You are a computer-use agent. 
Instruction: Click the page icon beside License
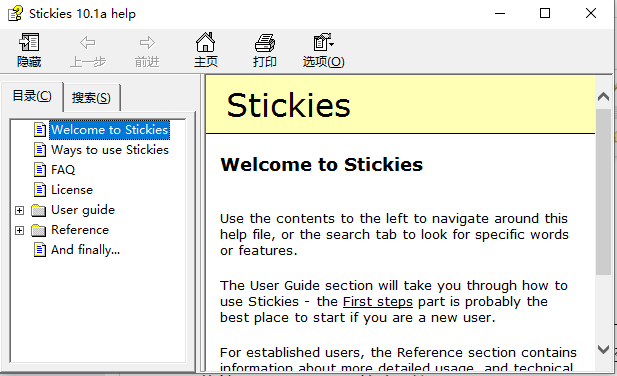pos(40,190)
